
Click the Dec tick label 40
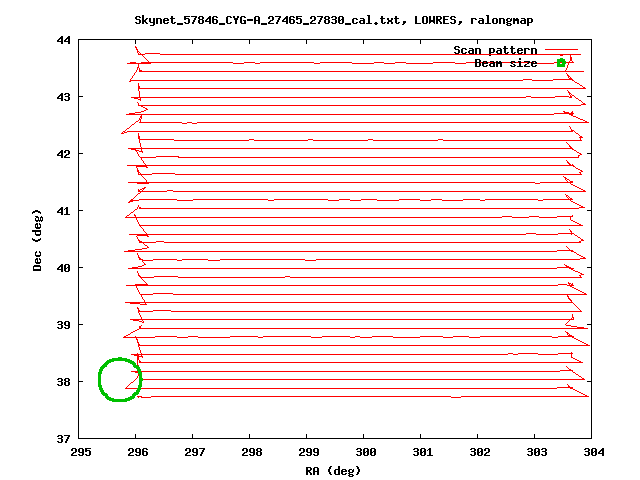(64, 268)
